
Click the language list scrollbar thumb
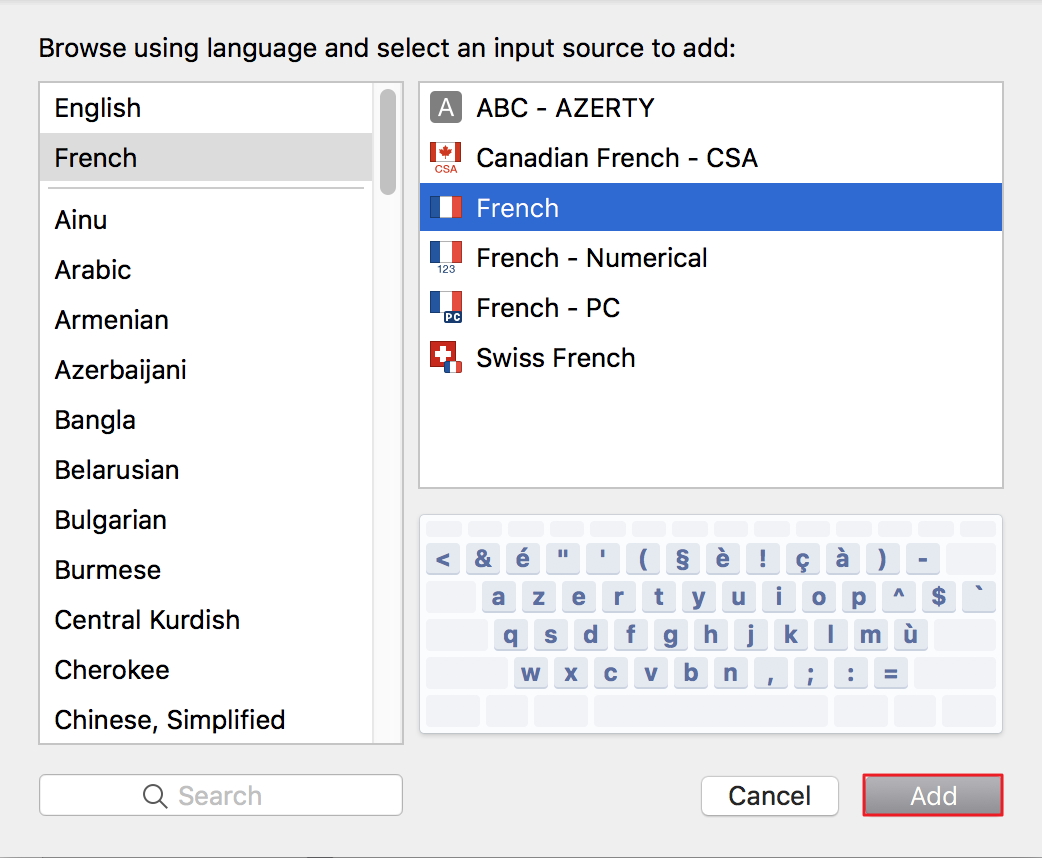(x=388, y=142)
